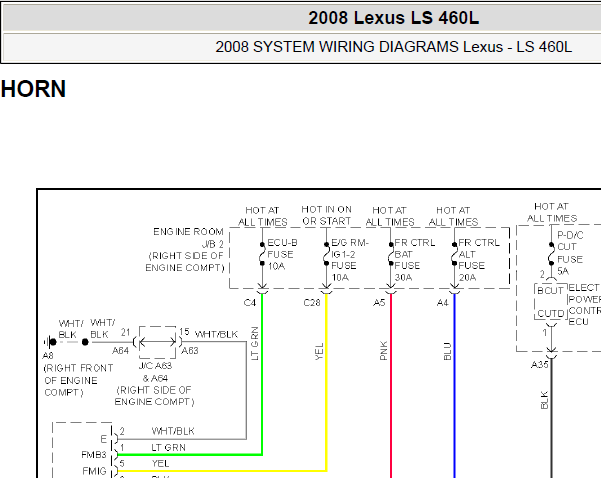Select the "FR CTRL ALT FUSE 20A" label
This screenshot has width=601, height=478.
pos(479,260)
